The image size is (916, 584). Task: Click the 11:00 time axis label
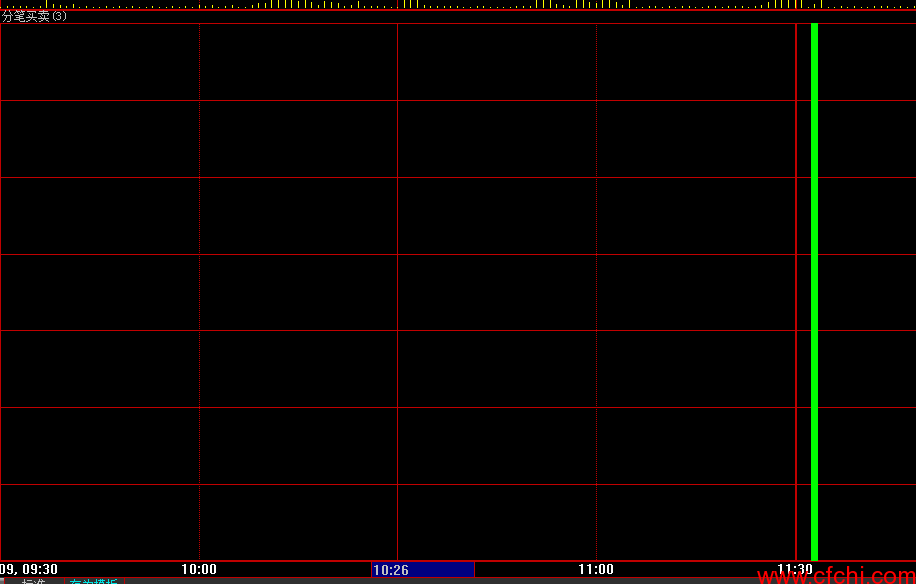pos(596,569)
